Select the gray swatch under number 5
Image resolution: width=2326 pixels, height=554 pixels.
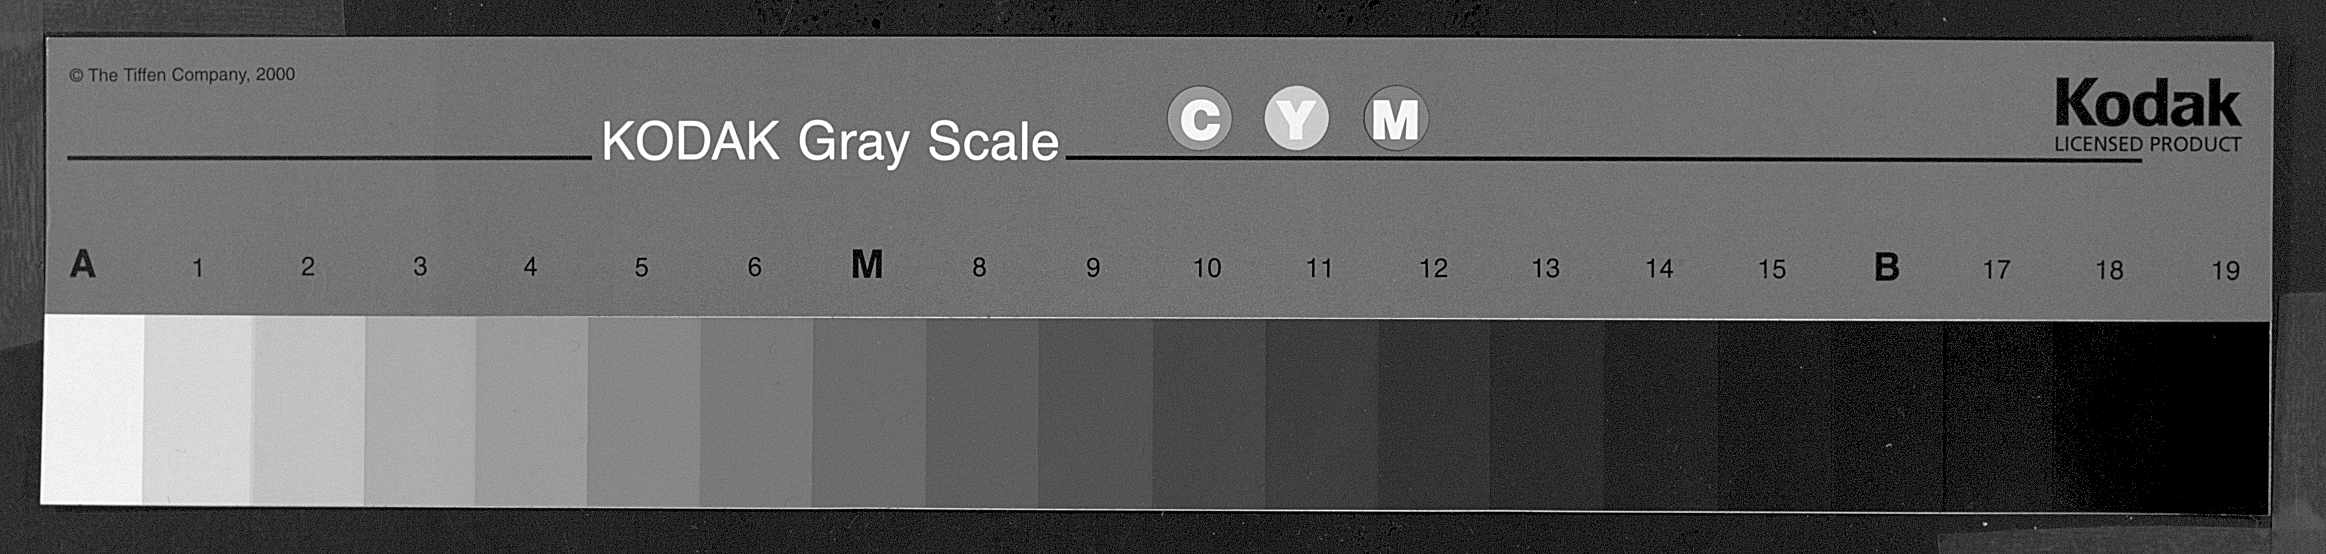pyautogui.click(x=643, y=412)
